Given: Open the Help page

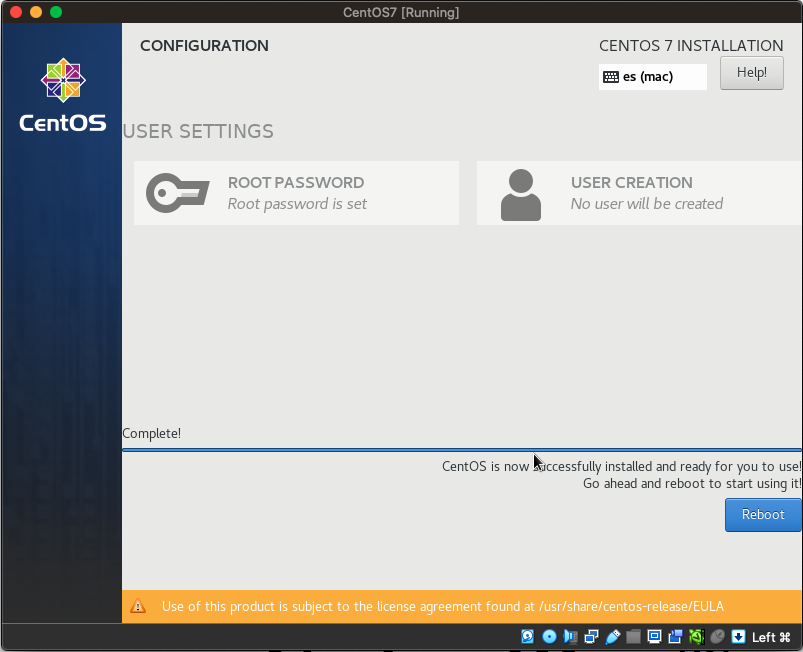Looking at the screenshot, I should 751,73.
